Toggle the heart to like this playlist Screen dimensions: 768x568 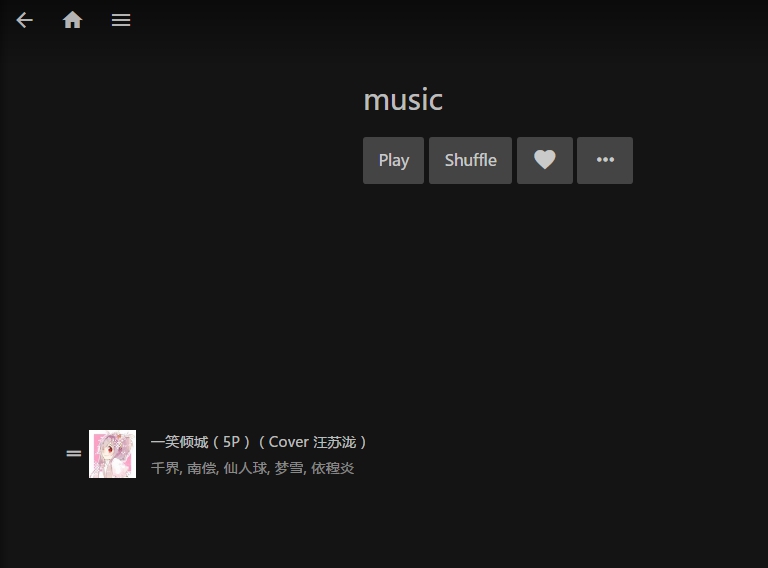click(x=545, y=160)
